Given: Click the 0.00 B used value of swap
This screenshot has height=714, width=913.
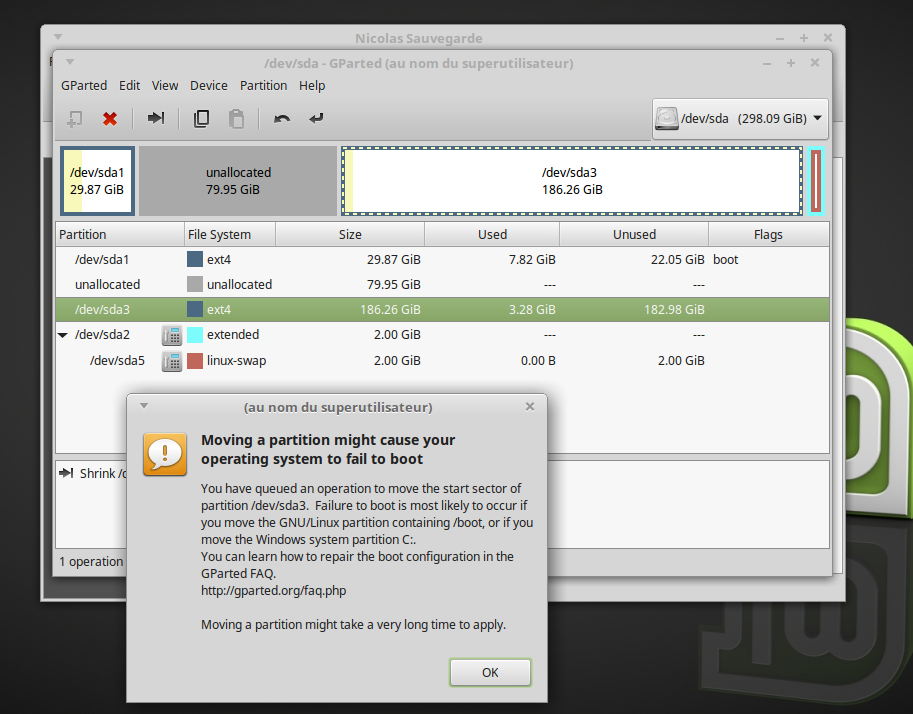Looking at the screenshot, I should pyautogui.click(x=538, y=360).
